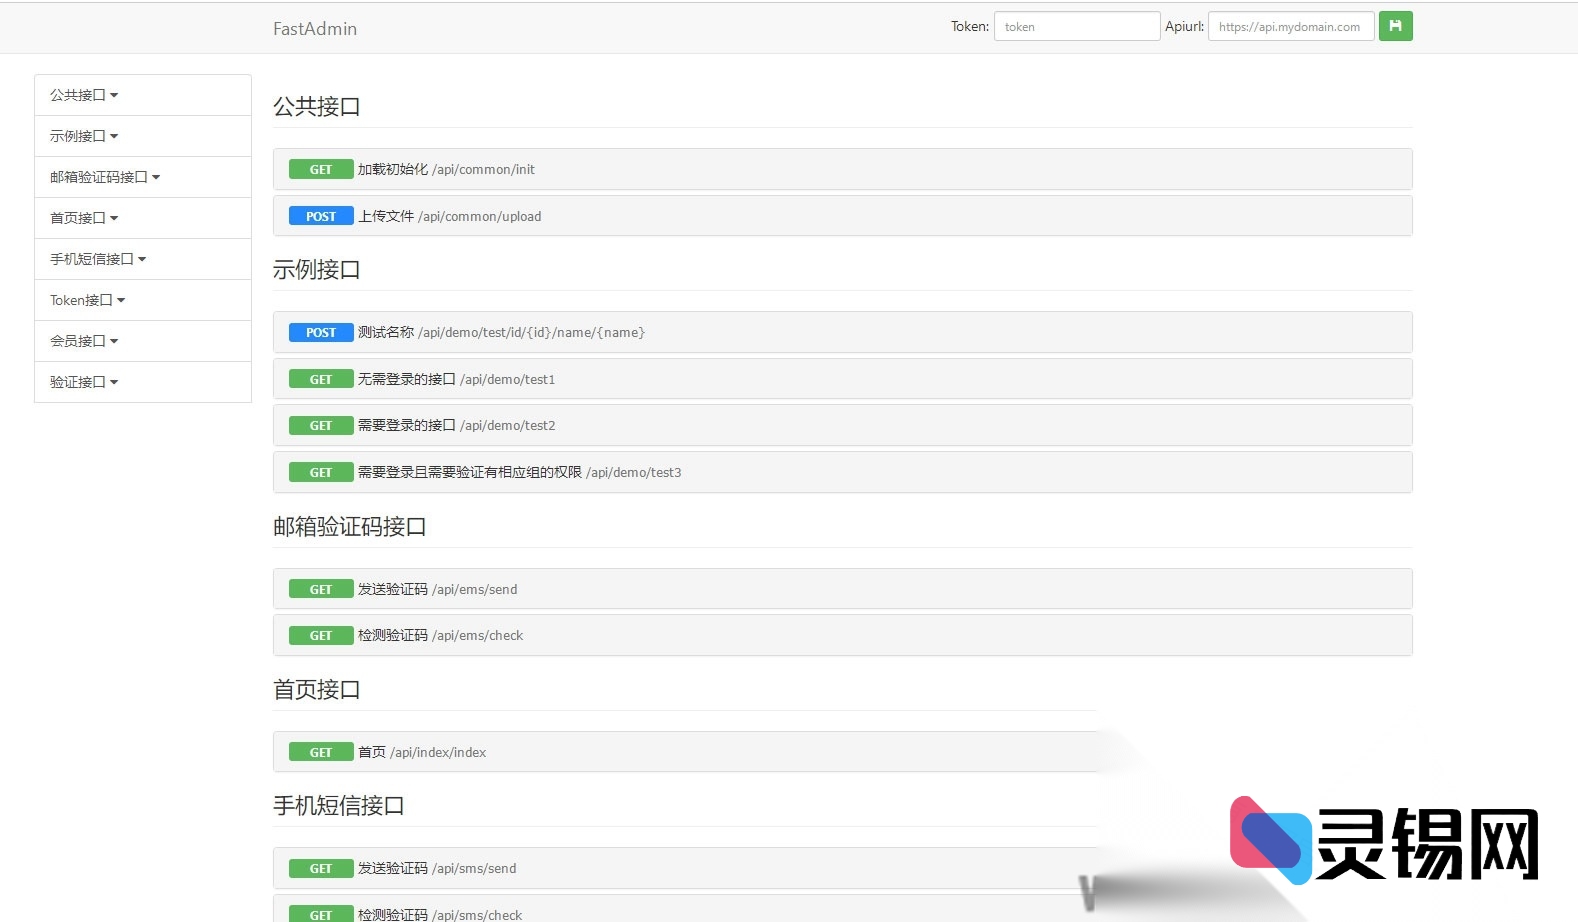Click the GET badge for /api/index/index
Viewport: 1578px width, 922px height.
pos(320,753)
